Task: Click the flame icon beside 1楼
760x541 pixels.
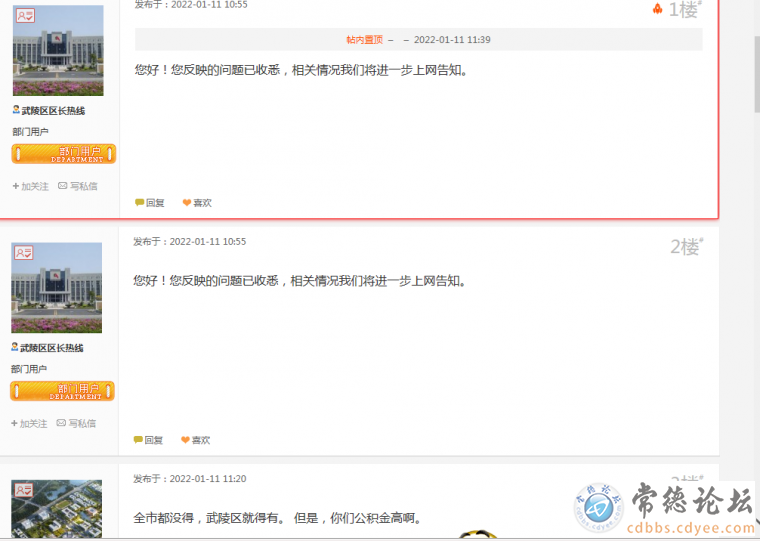Action: coord(657,9)
